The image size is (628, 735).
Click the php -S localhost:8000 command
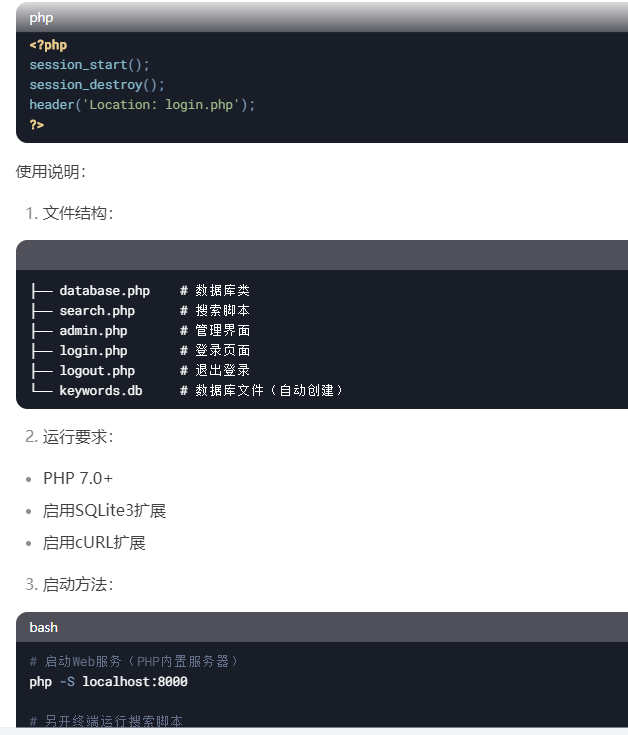point(108,682)
